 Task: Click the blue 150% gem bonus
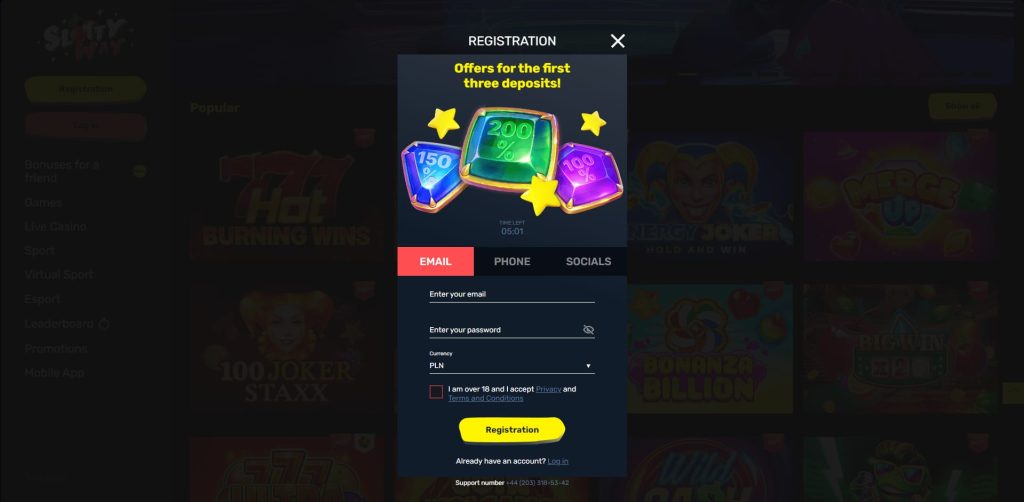tap(431, 175)
